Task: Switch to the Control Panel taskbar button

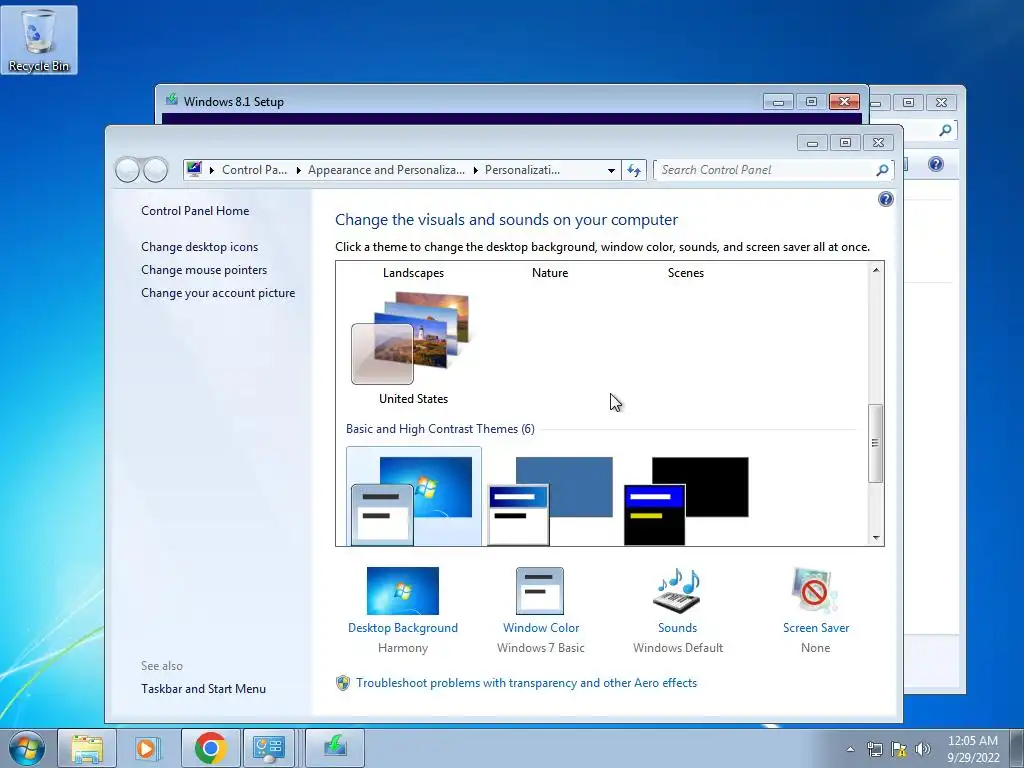Action: (x=269, y=748)
